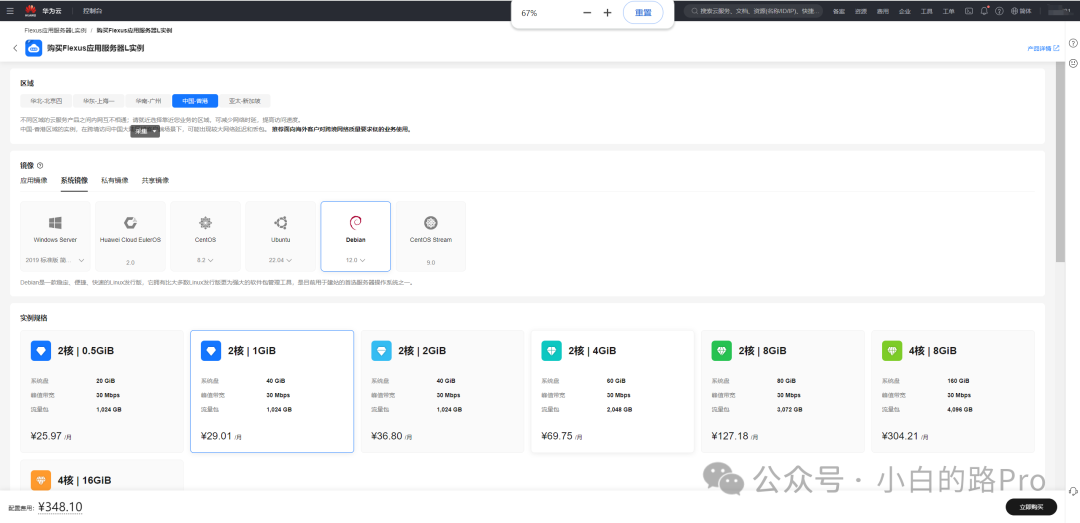
Task: Choose the 2核 | 1GiB instance card
Action: [x=272, y=391]
